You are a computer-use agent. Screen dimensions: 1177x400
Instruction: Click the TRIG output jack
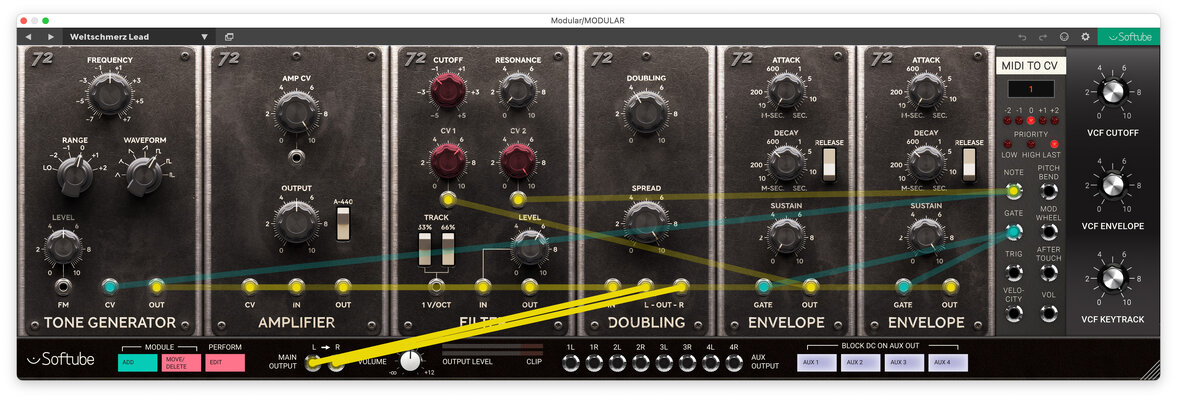click(1014, 272)
